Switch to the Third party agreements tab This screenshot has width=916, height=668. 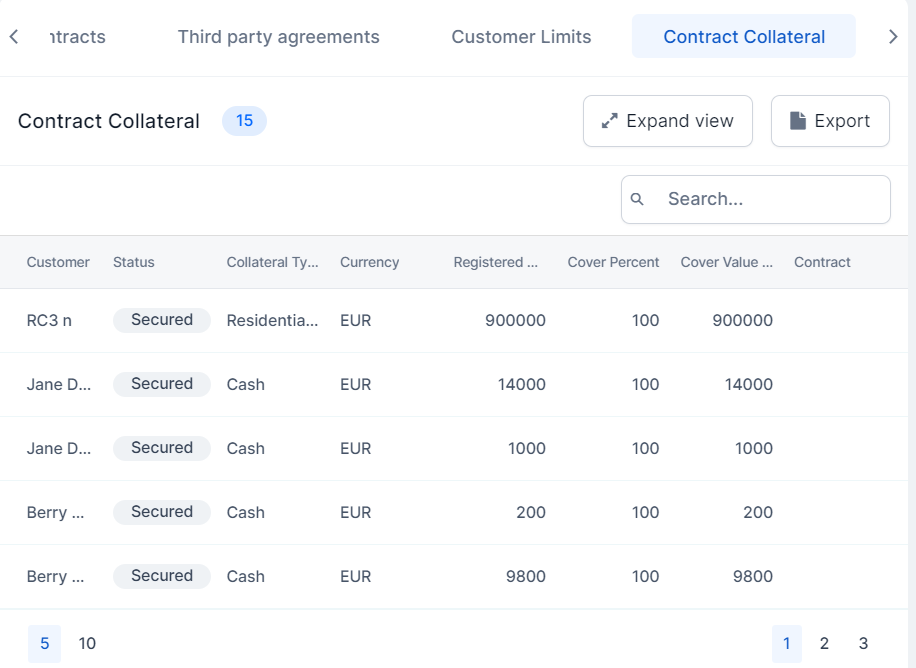278,37
